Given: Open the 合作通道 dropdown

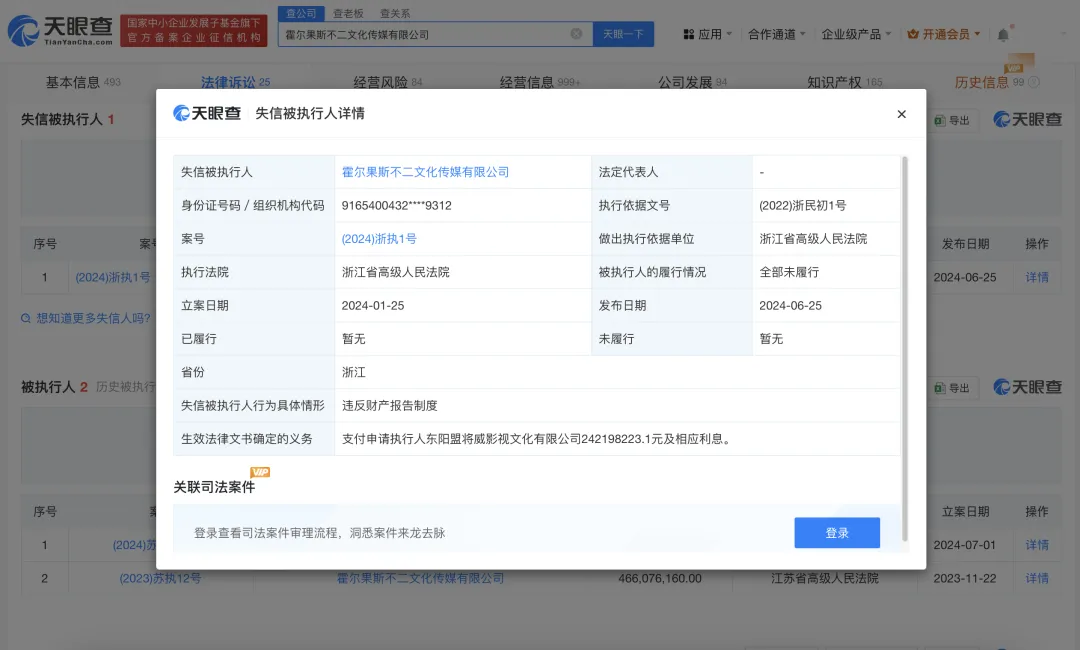Looking at the screenshot, I should pos(776,34).
